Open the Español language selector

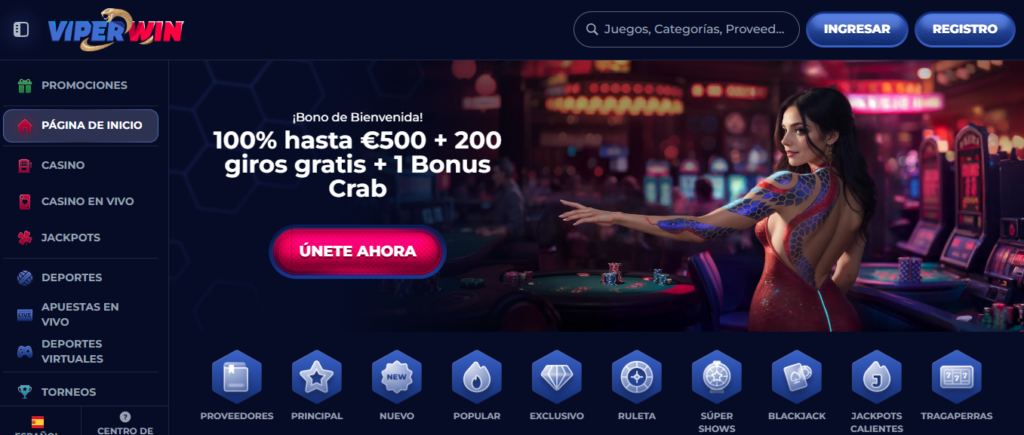click(39, 423)
